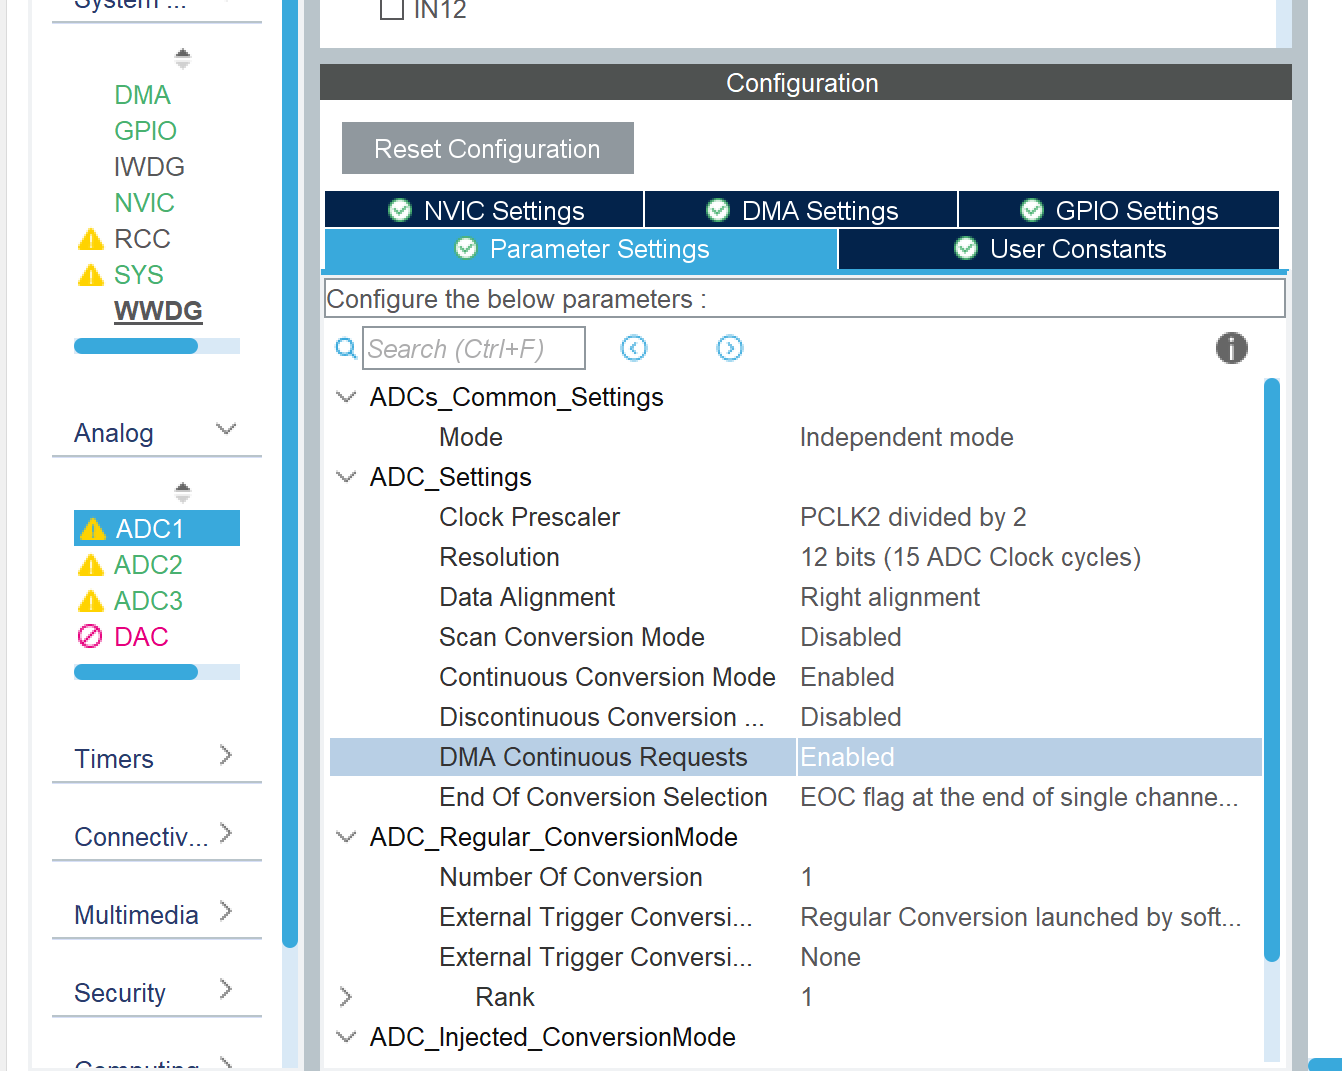
Task: Expand the Timers category
Action: pos(156,758)
